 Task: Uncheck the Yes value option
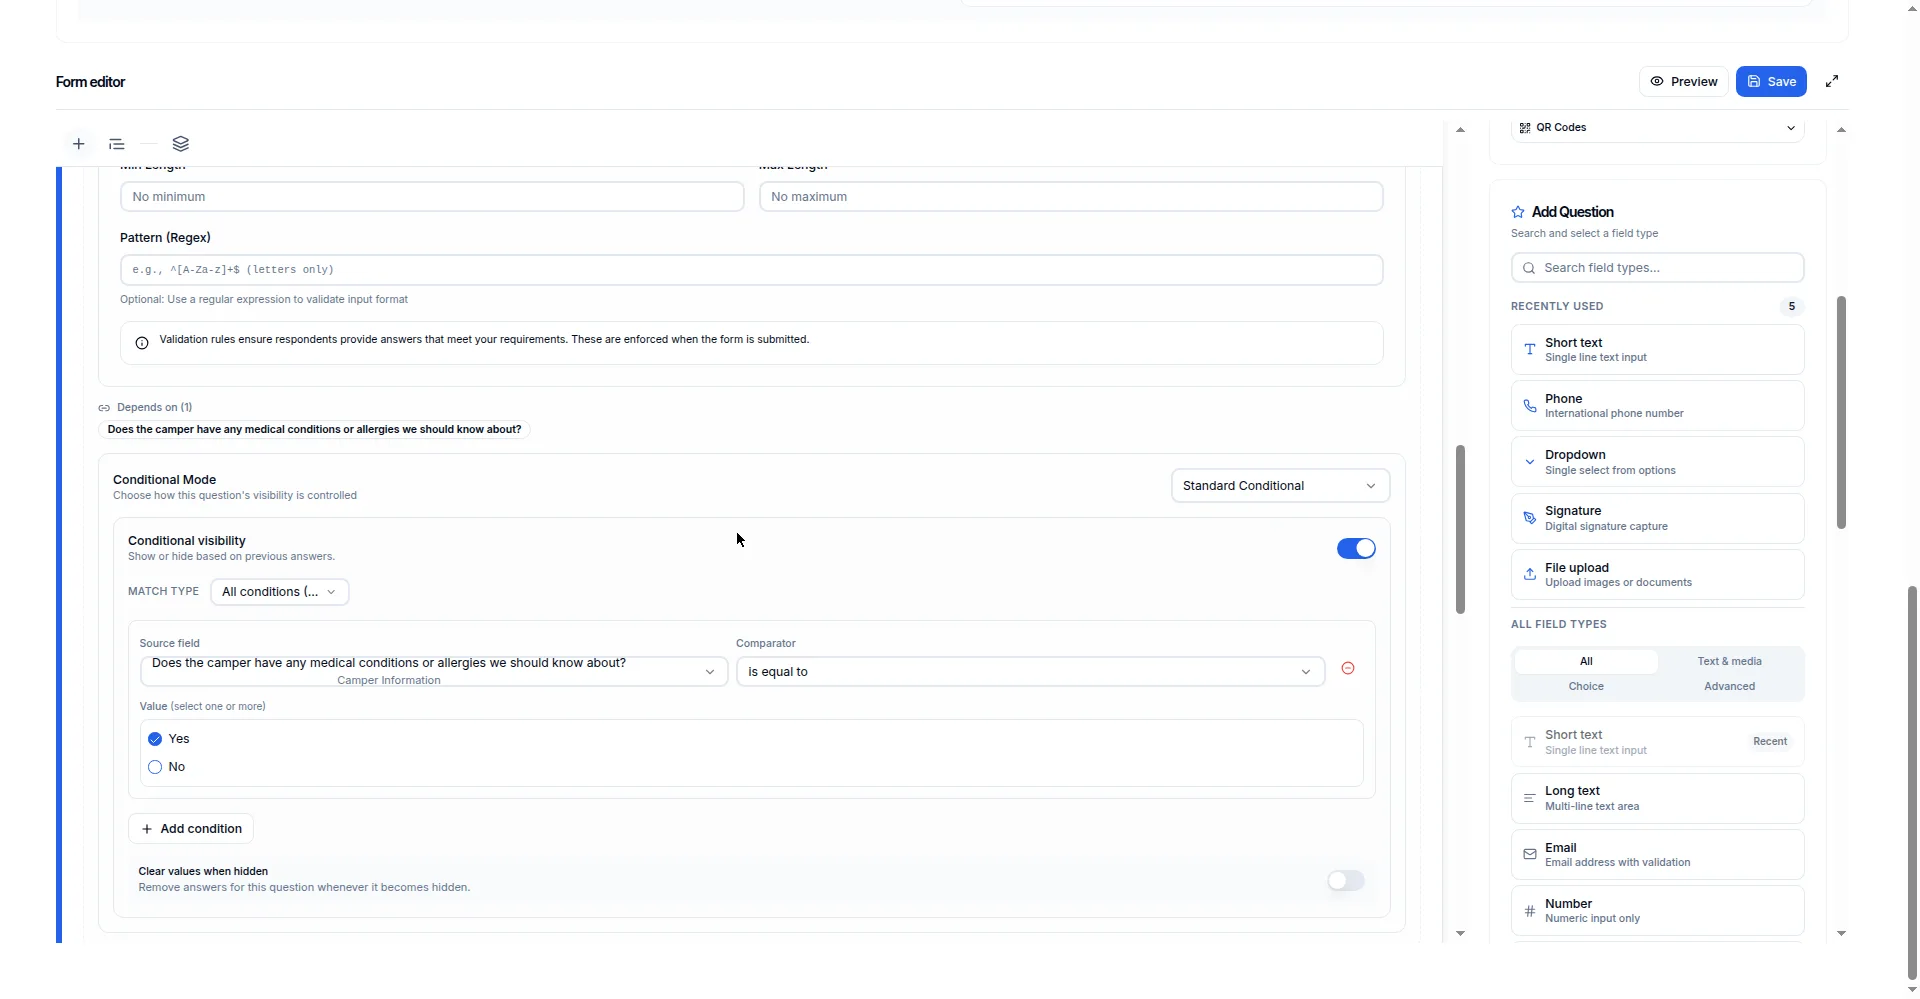pyautogui.click(x=155, y=739)
